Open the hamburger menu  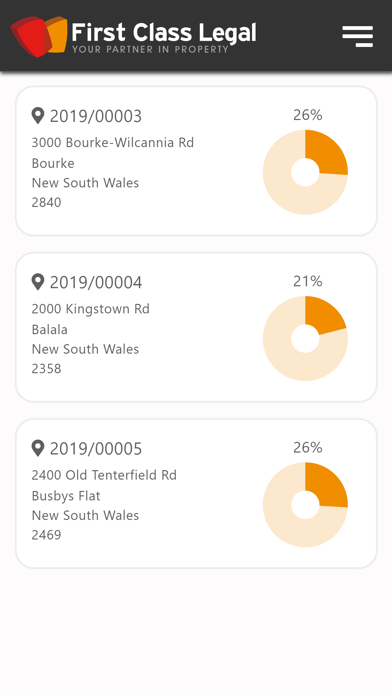pyautogui.click(x=357, y=36)
